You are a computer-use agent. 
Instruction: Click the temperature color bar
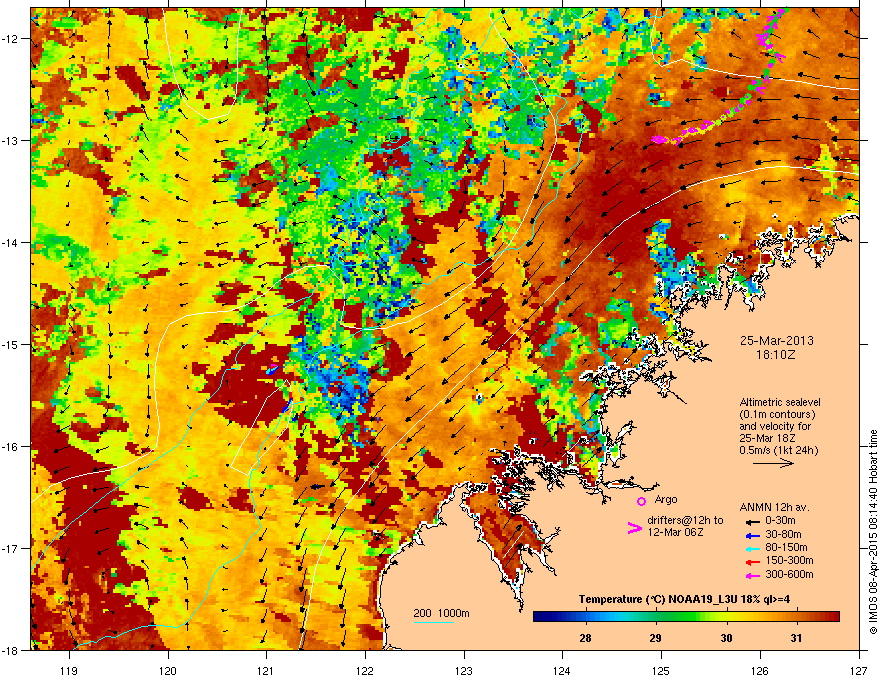coord(686,617)
